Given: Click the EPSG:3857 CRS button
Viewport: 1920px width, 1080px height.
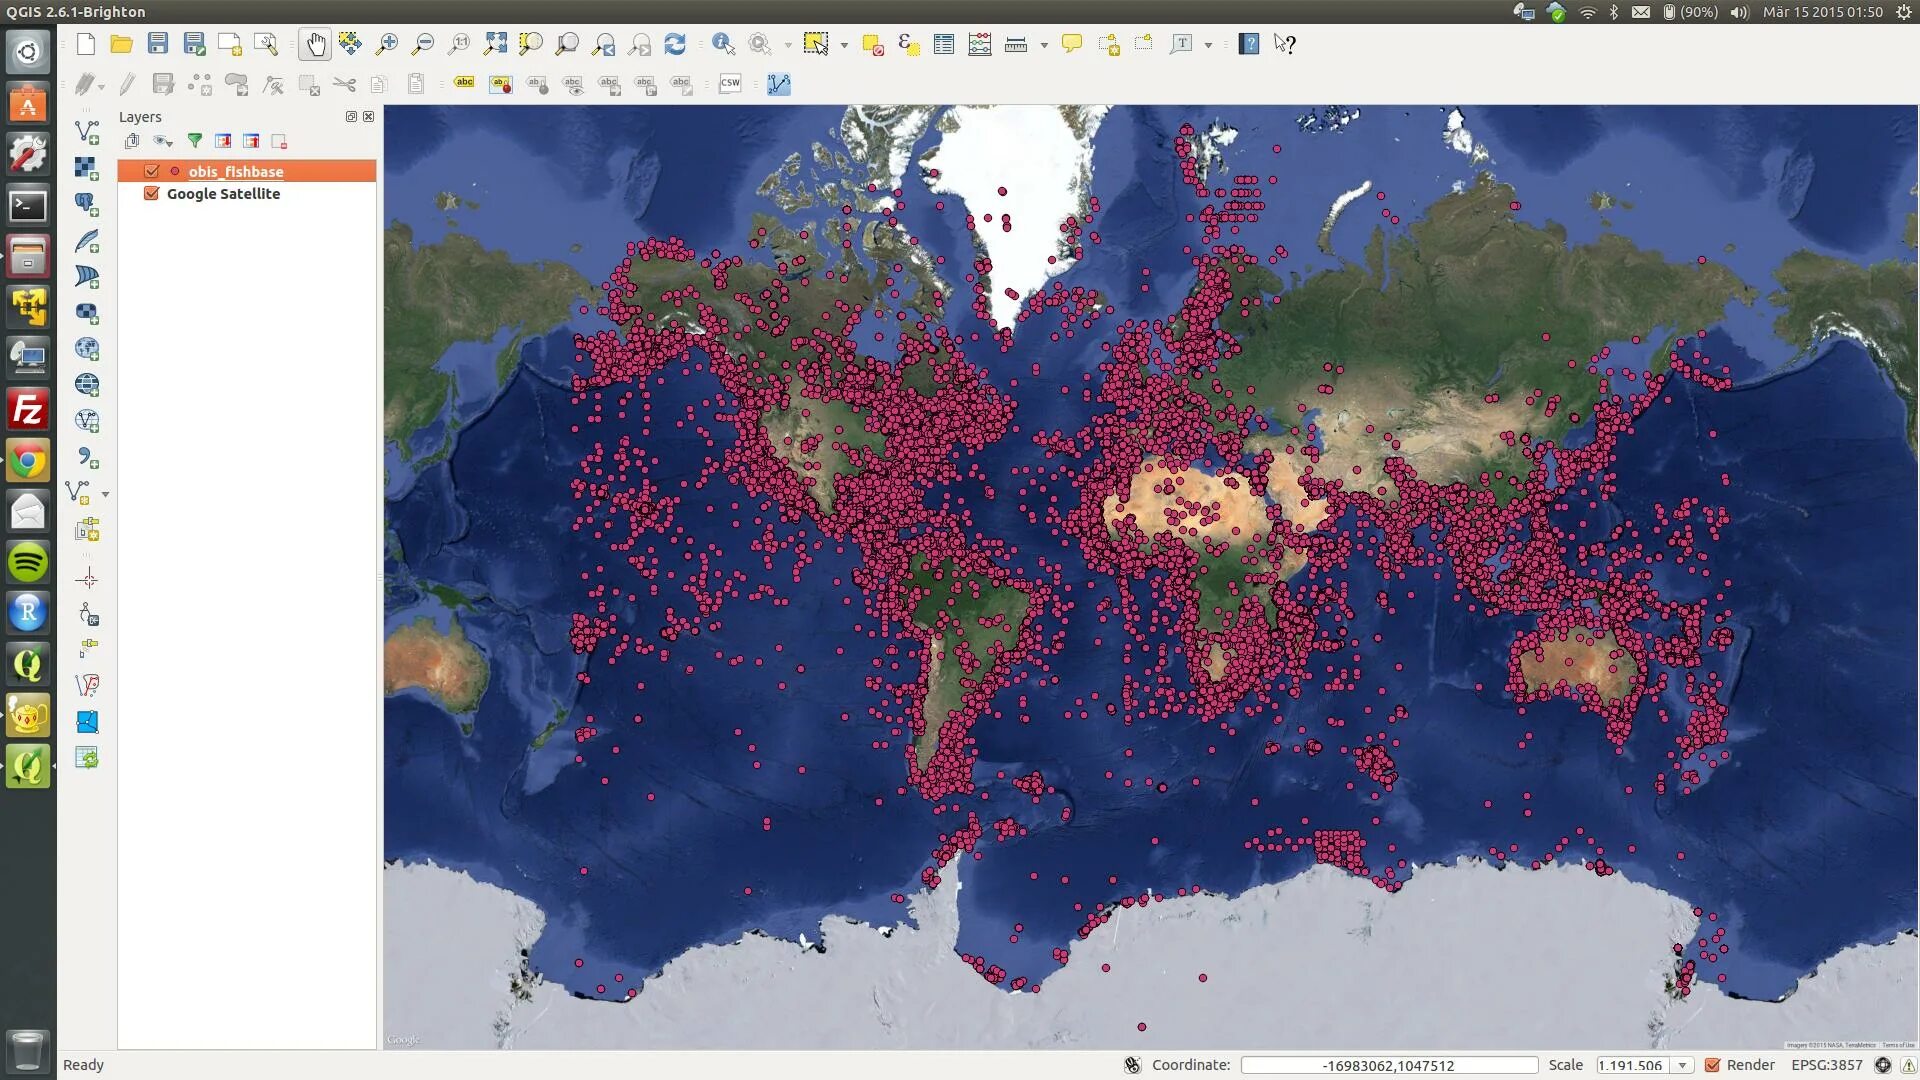Looking at the screenshot, I should pos(1826,1065).
